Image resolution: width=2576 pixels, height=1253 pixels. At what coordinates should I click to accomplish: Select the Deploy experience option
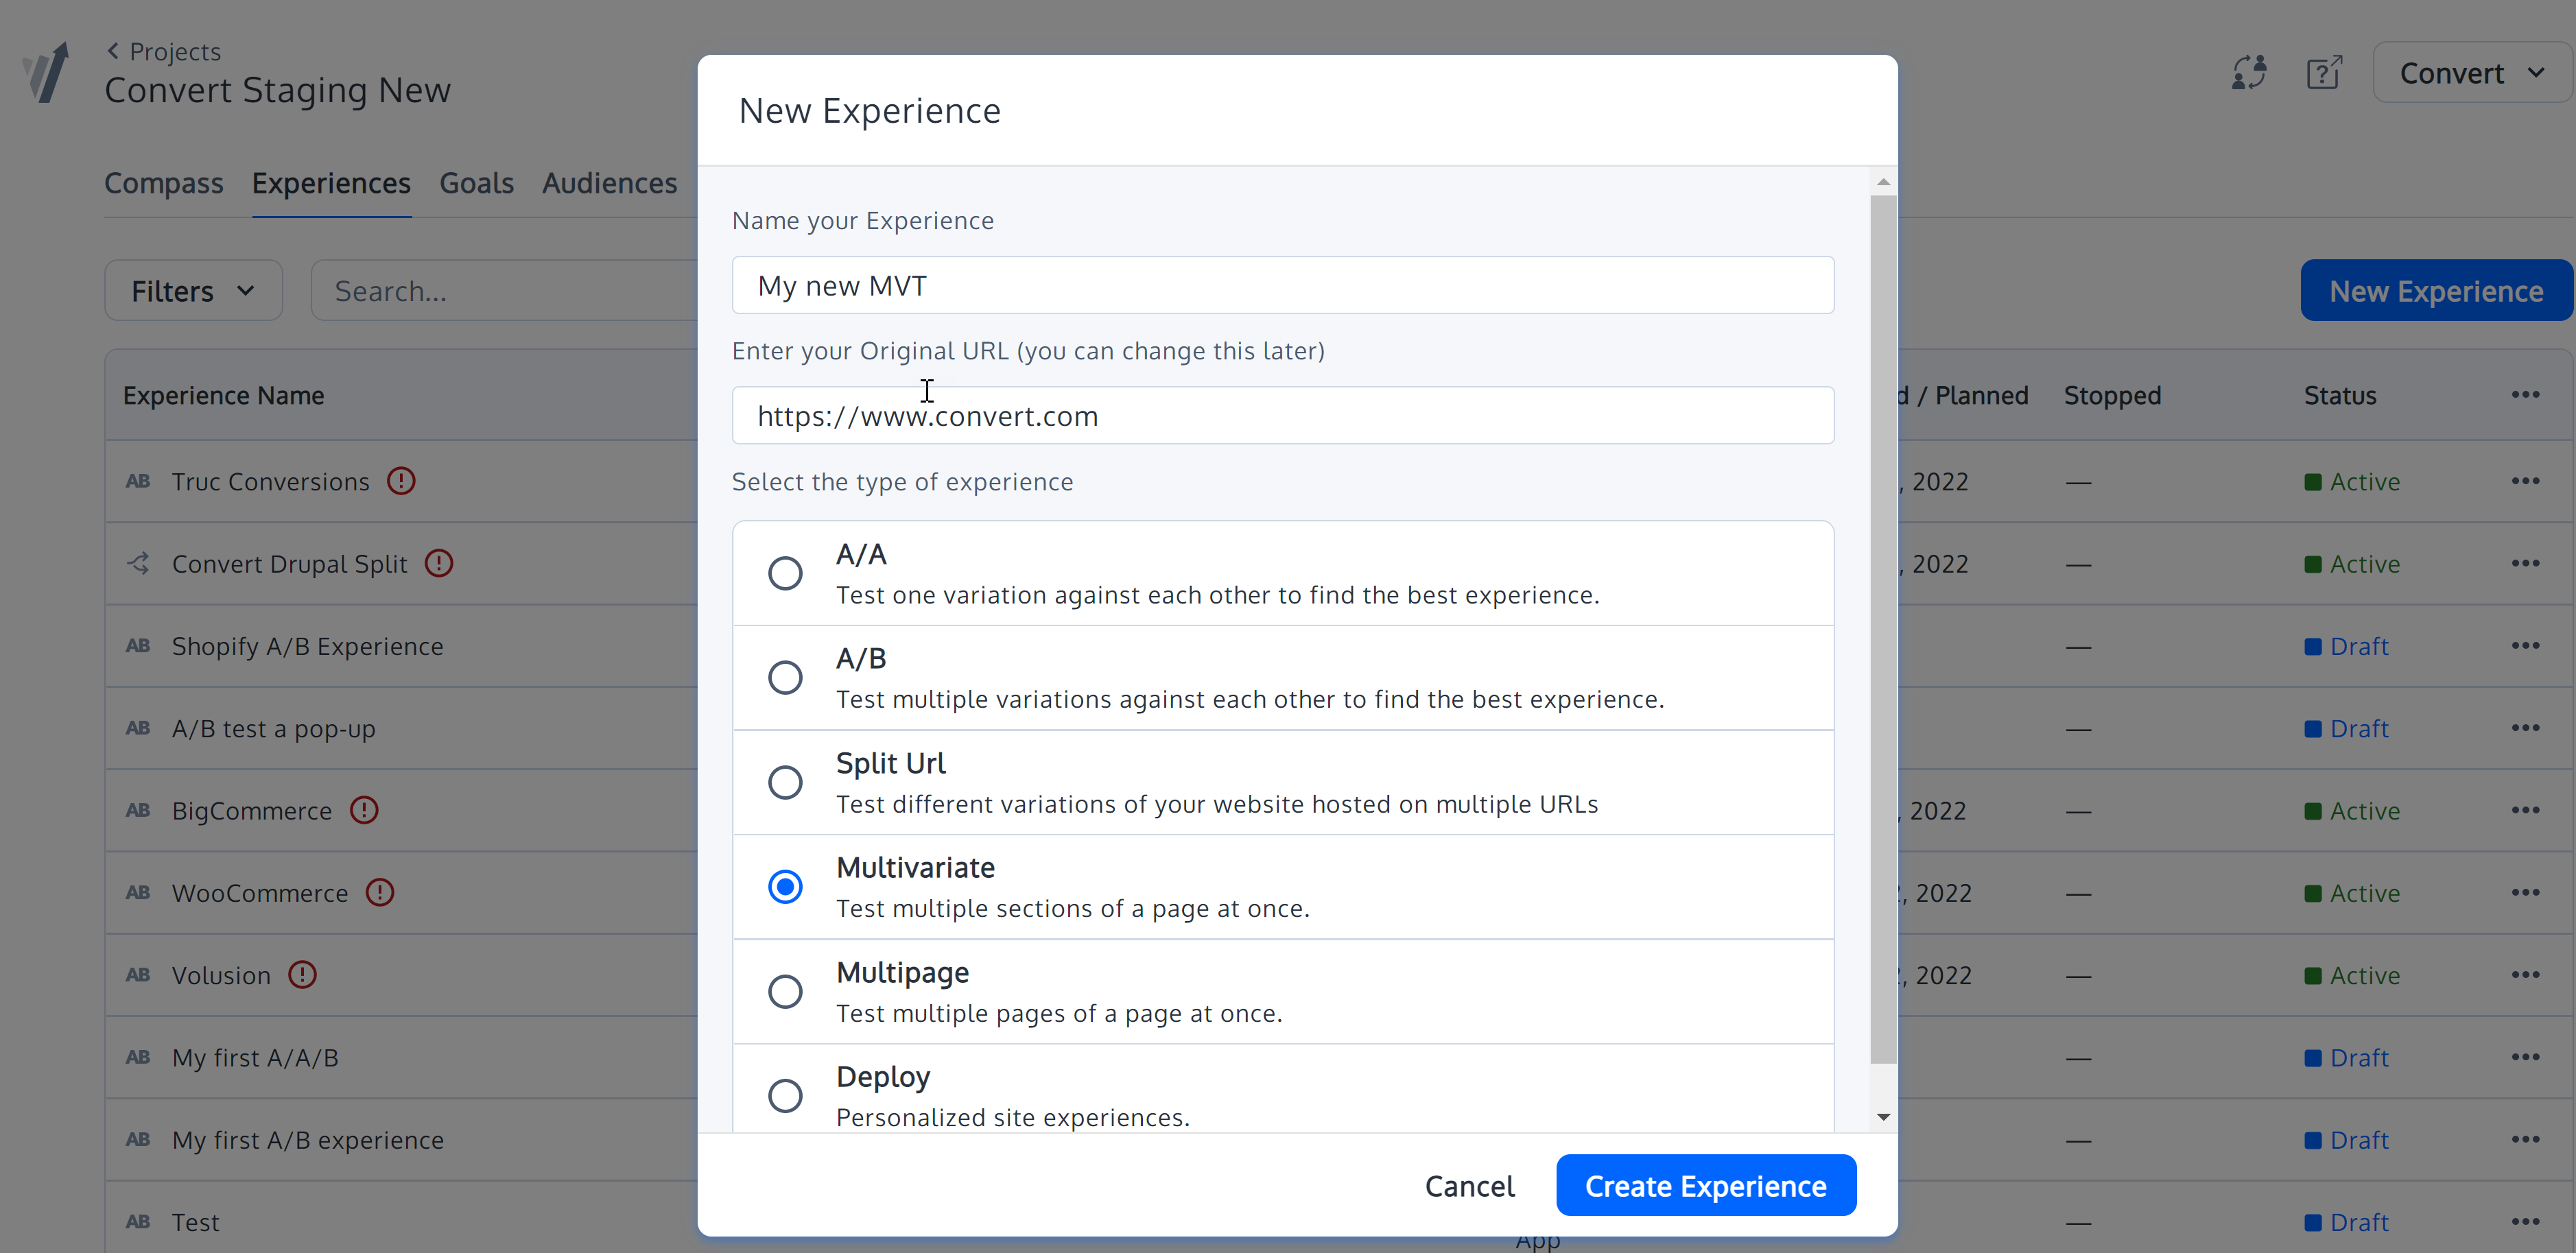tap(786, 1095)
